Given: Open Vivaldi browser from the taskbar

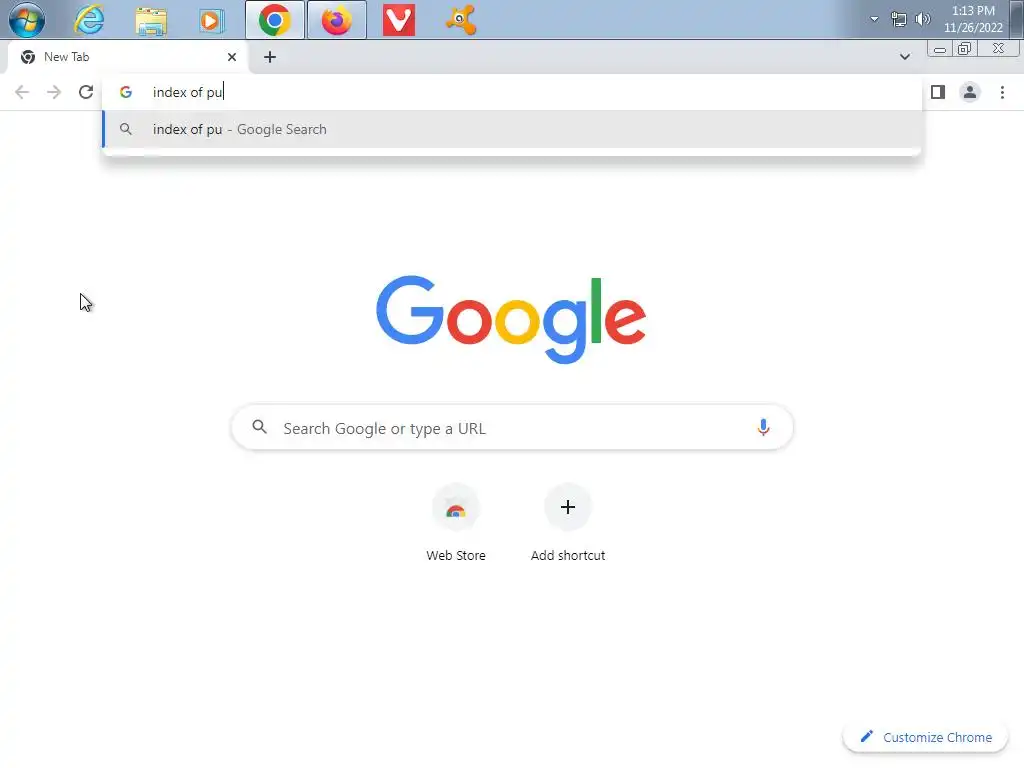Looking at the screenshot, I should click(x=398, y=20).
